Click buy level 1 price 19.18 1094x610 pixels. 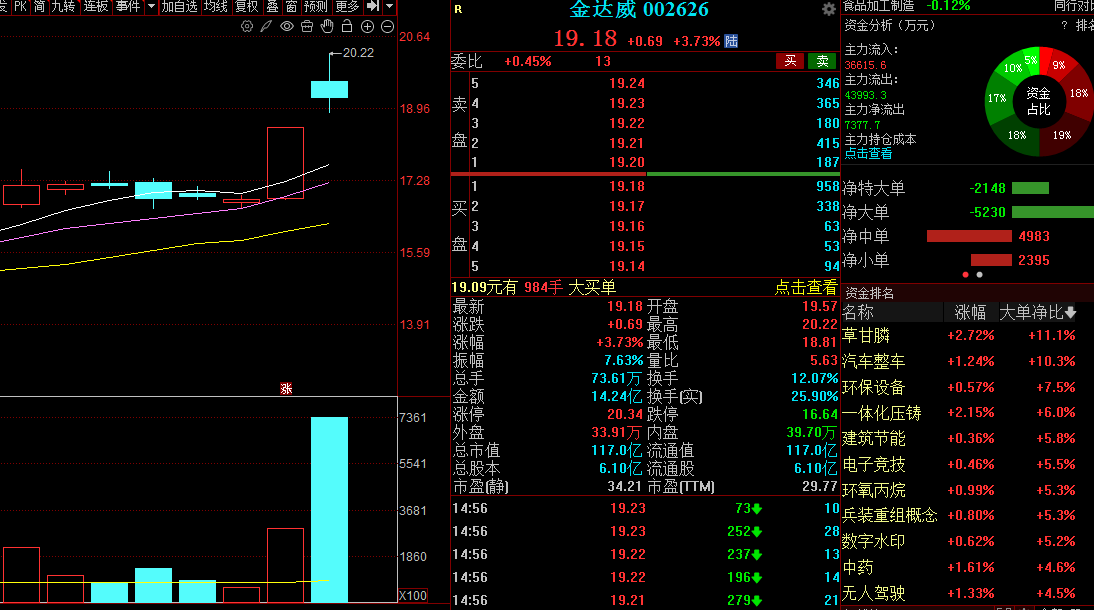click(627, 186)
